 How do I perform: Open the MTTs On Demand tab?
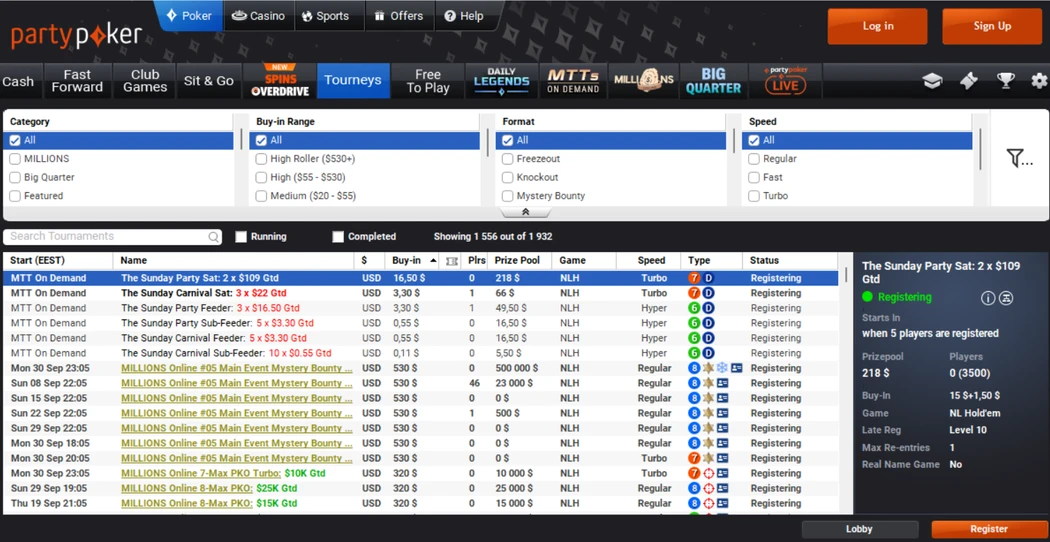(573, 81)
